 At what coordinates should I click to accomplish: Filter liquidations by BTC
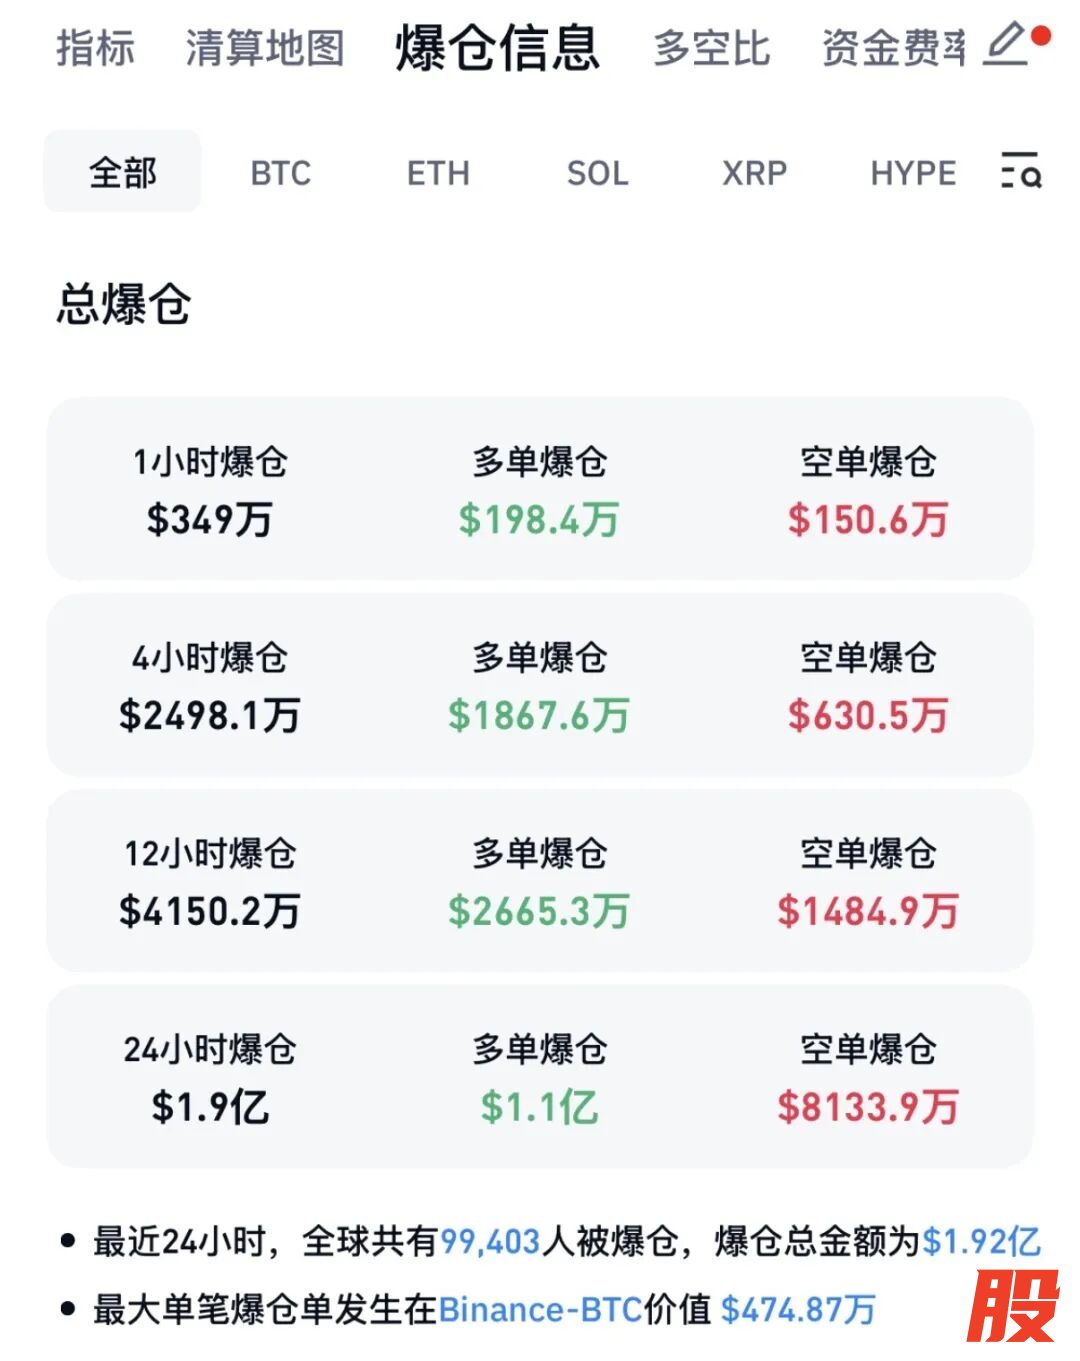point(280,173)
